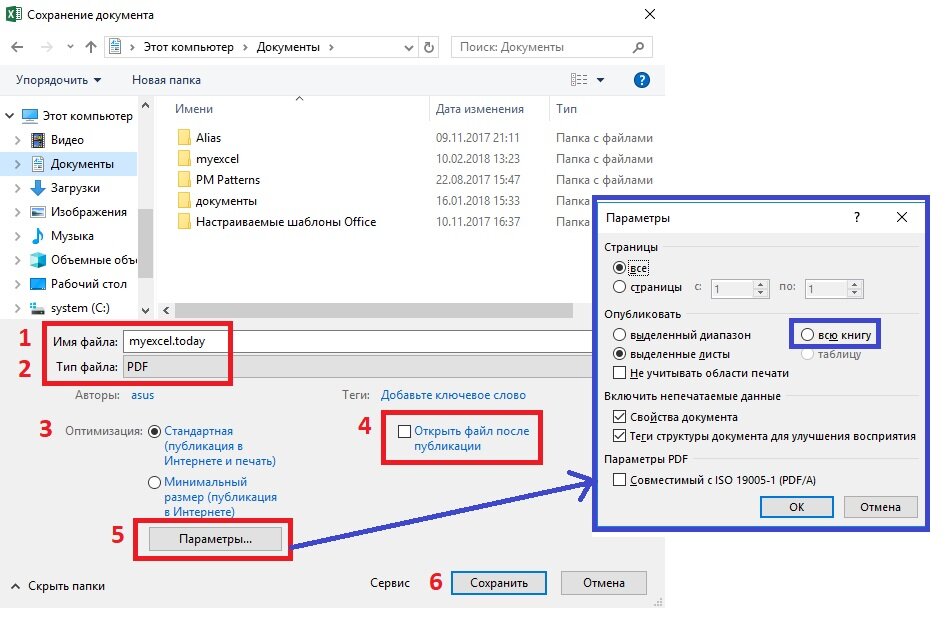Click the PM Patterns folder icon
This screenshot has height=625, width=946.
(x=184, y=180)
